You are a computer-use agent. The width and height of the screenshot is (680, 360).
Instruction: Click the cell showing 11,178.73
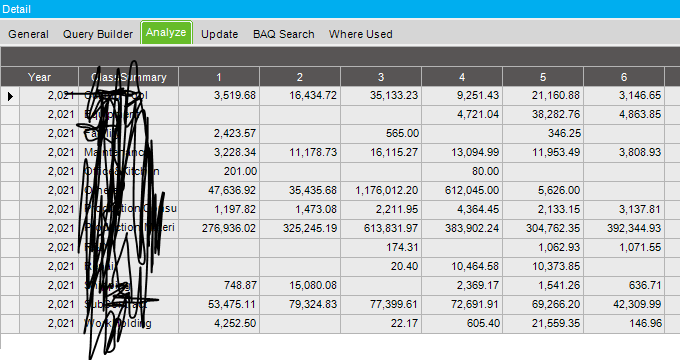point(300,153)
